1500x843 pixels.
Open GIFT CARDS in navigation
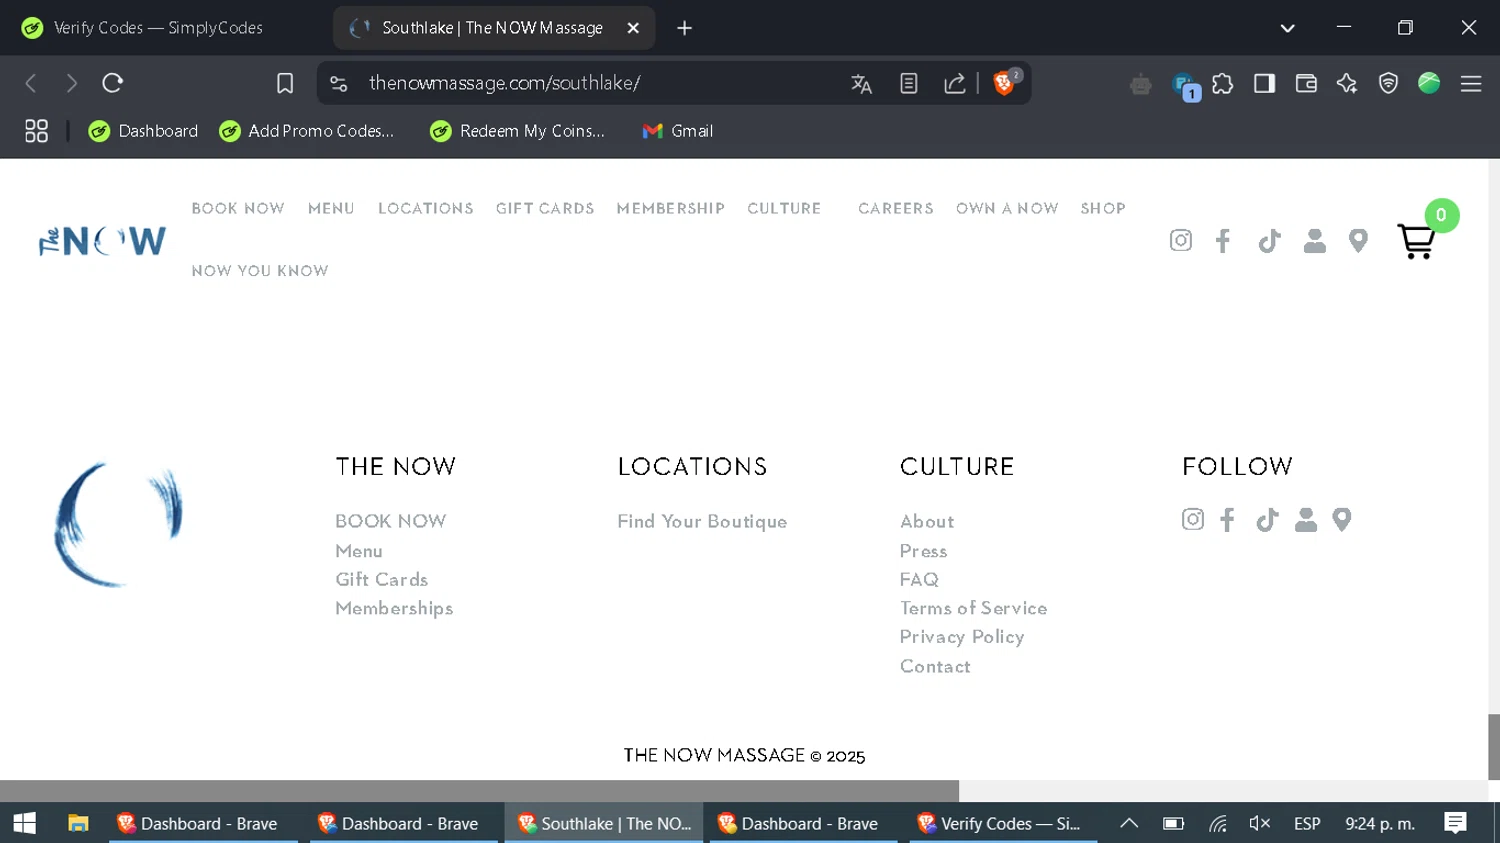[x=545, y=208]
